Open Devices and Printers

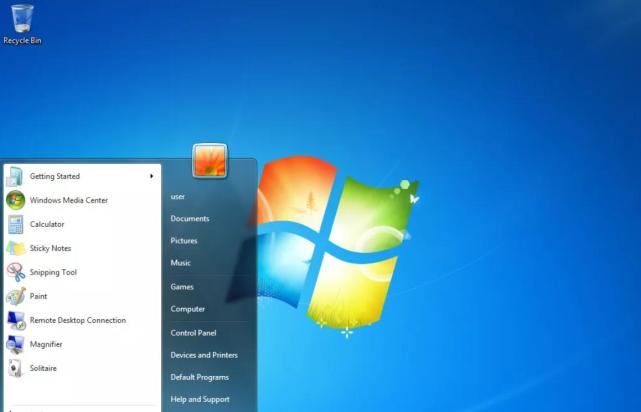[204, 355]
